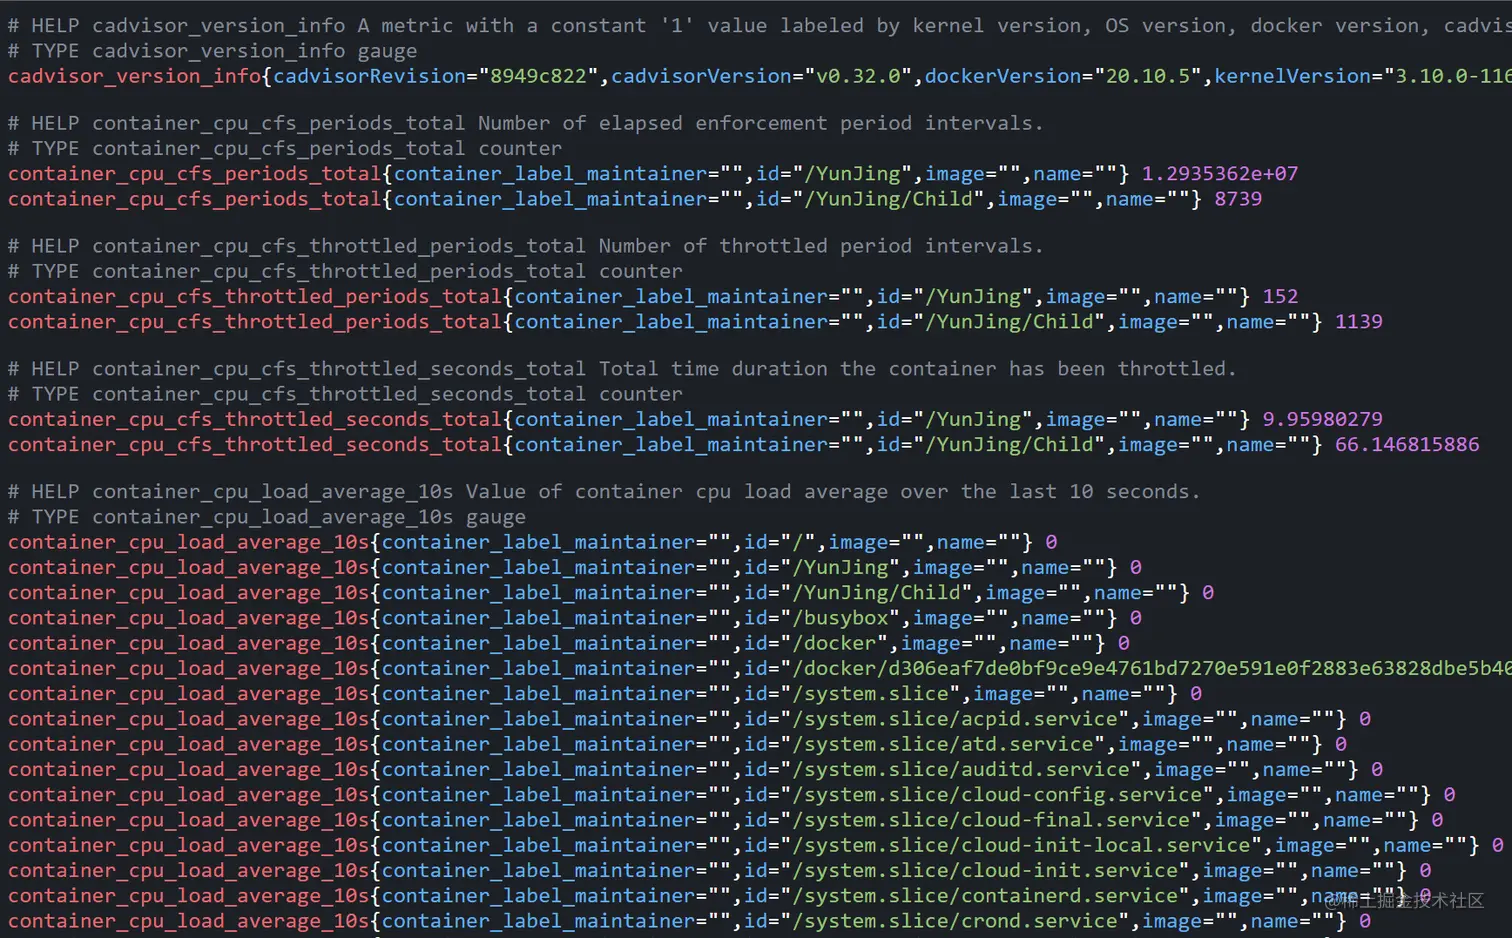Click id "/YunJing/Child" in the cfs_periods_total row

[x=888, y=199]
